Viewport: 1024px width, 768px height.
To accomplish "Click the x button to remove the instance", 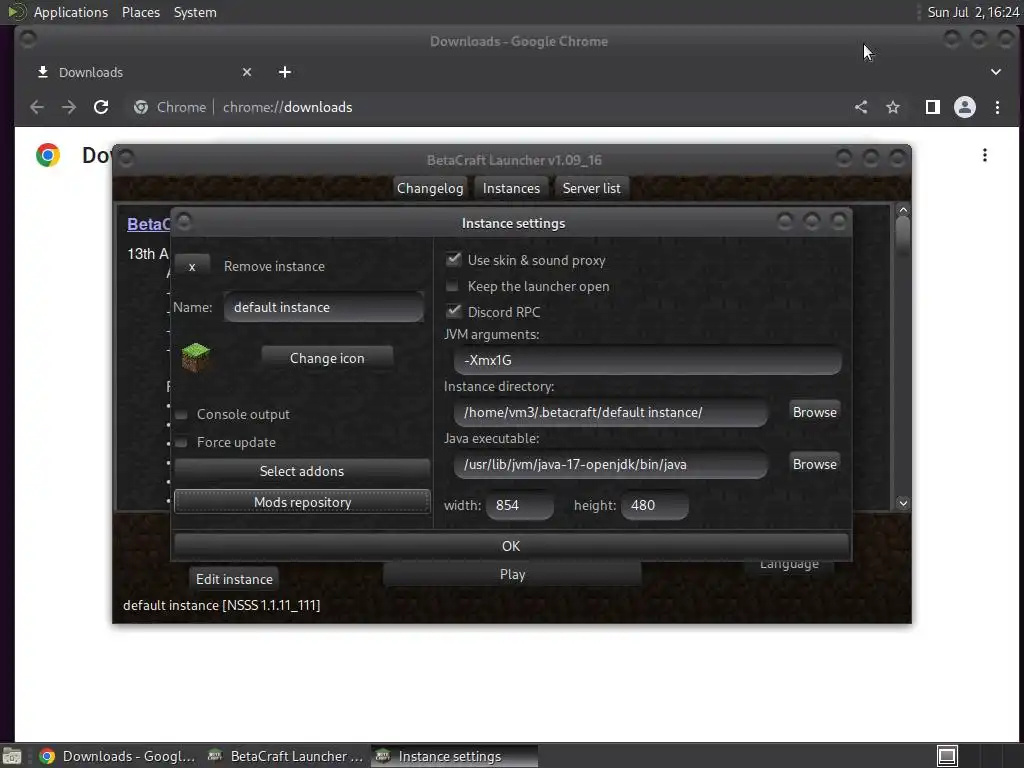I will tap(192, 266).
